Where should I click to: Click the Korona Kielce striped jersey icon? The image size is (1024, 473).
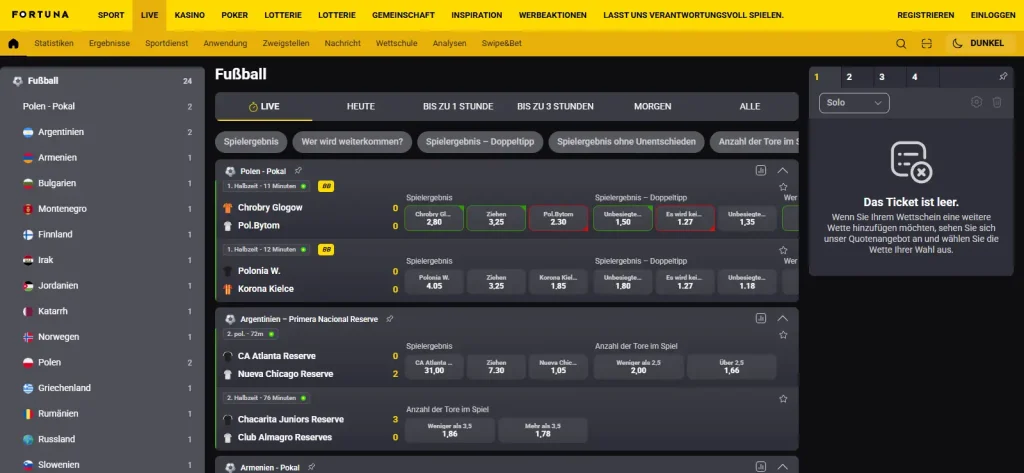[227, 289]
